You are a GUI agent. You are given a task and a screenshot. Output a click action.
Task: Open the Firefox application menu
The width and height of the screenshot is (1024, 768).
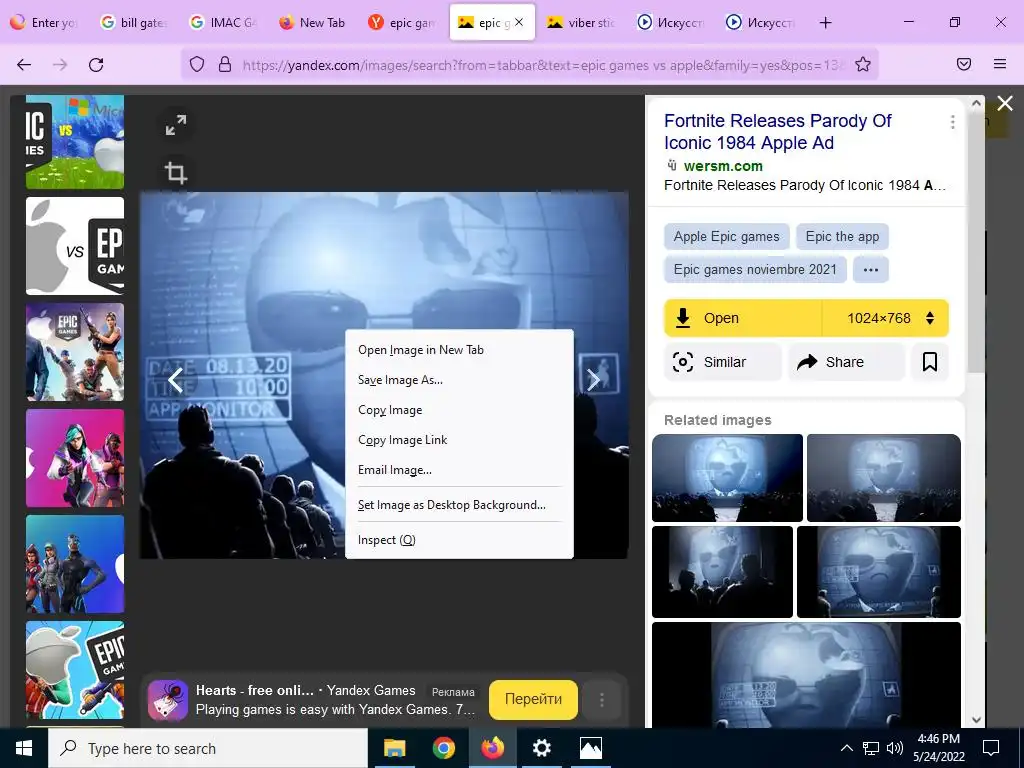click(1000, 64)
